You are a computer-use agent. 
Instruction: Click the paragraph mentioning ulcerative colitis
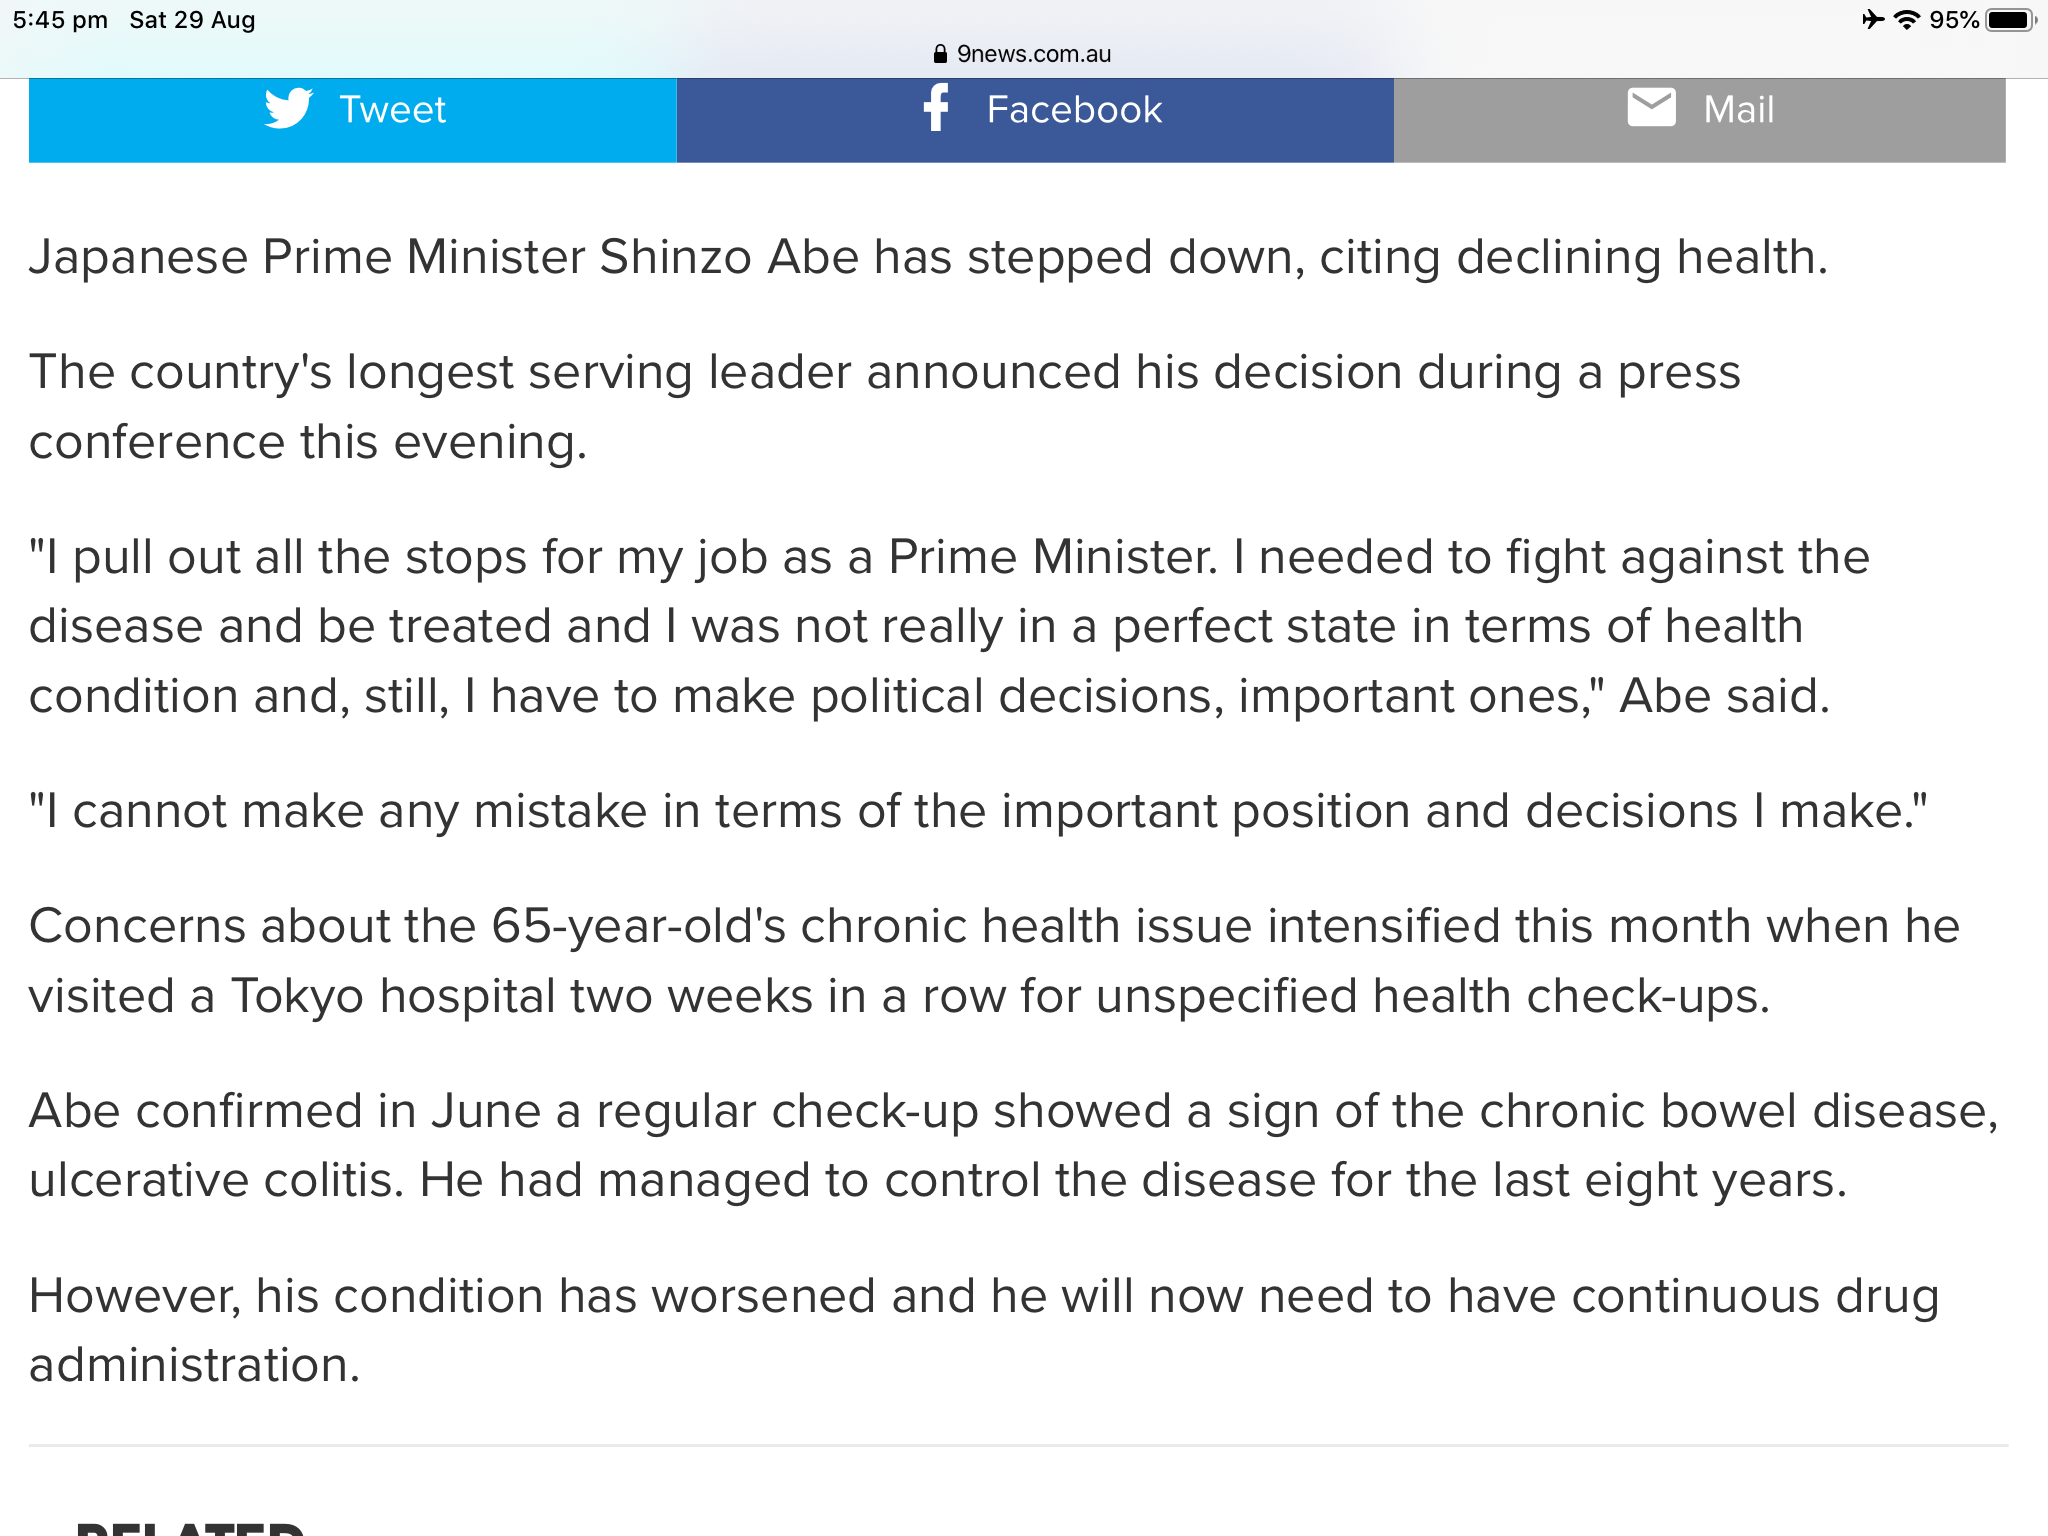point(1014,1146)
